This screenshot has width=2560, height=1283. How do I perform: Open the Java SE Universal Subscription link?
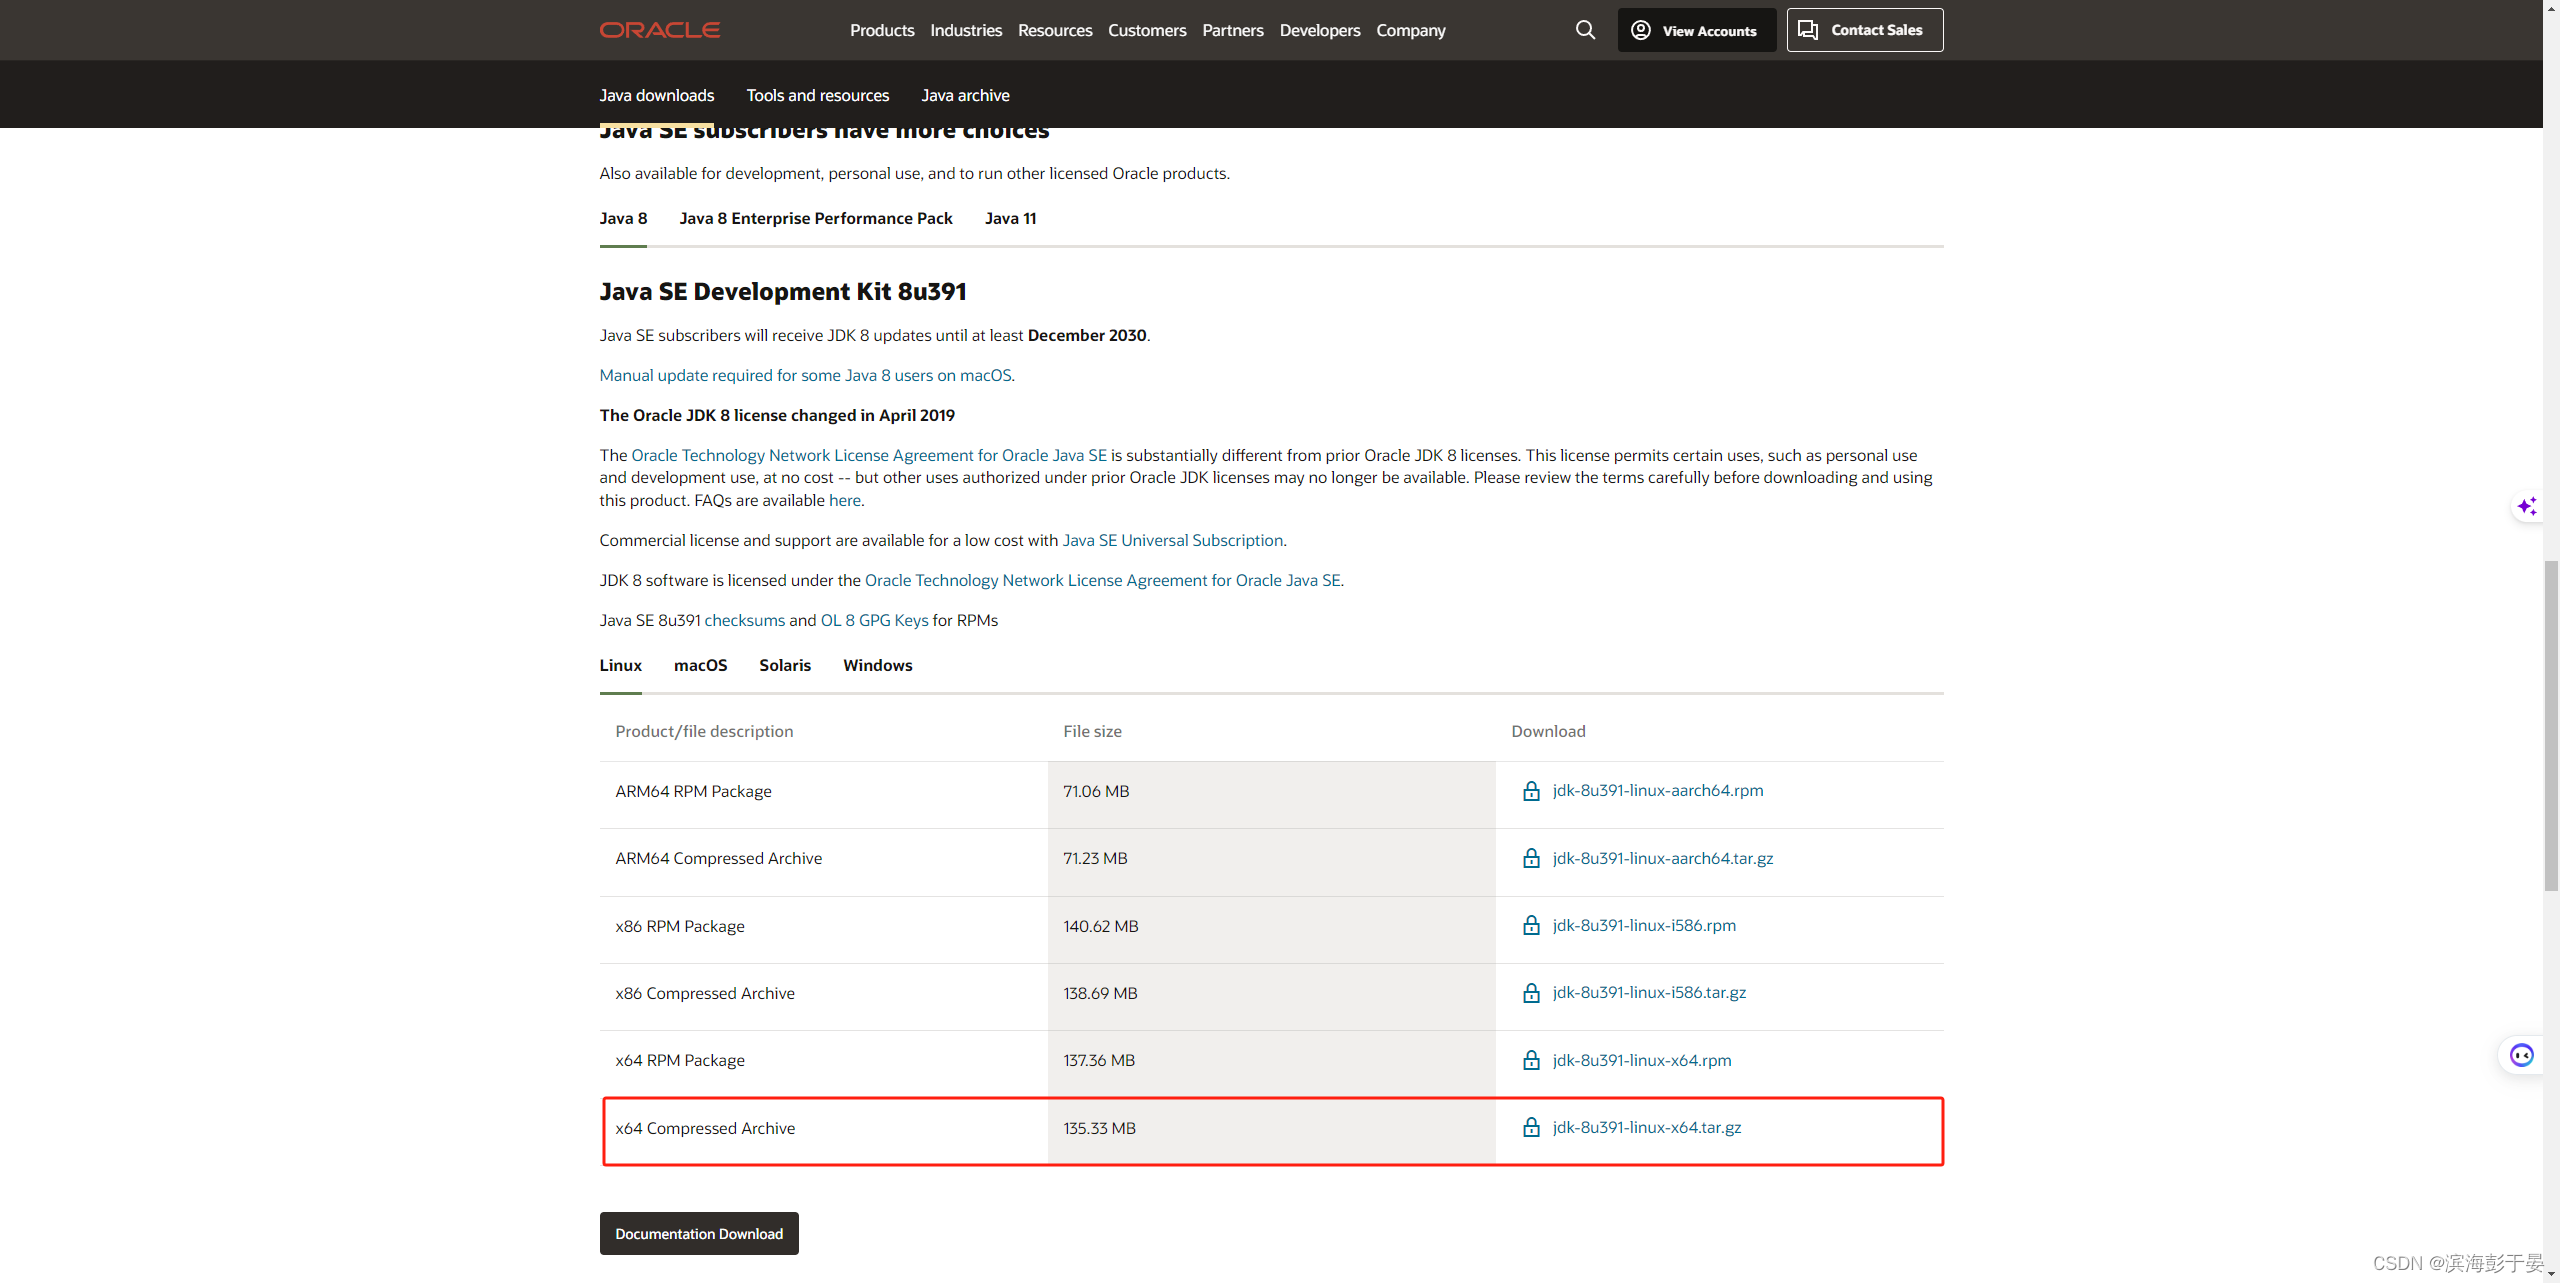[1172, 540]
